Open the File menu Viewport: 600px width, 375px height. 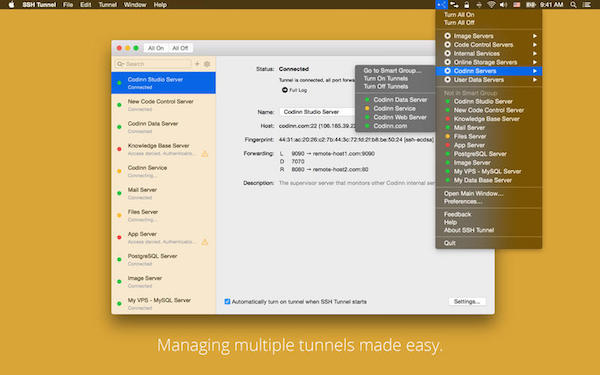(68, 5)
